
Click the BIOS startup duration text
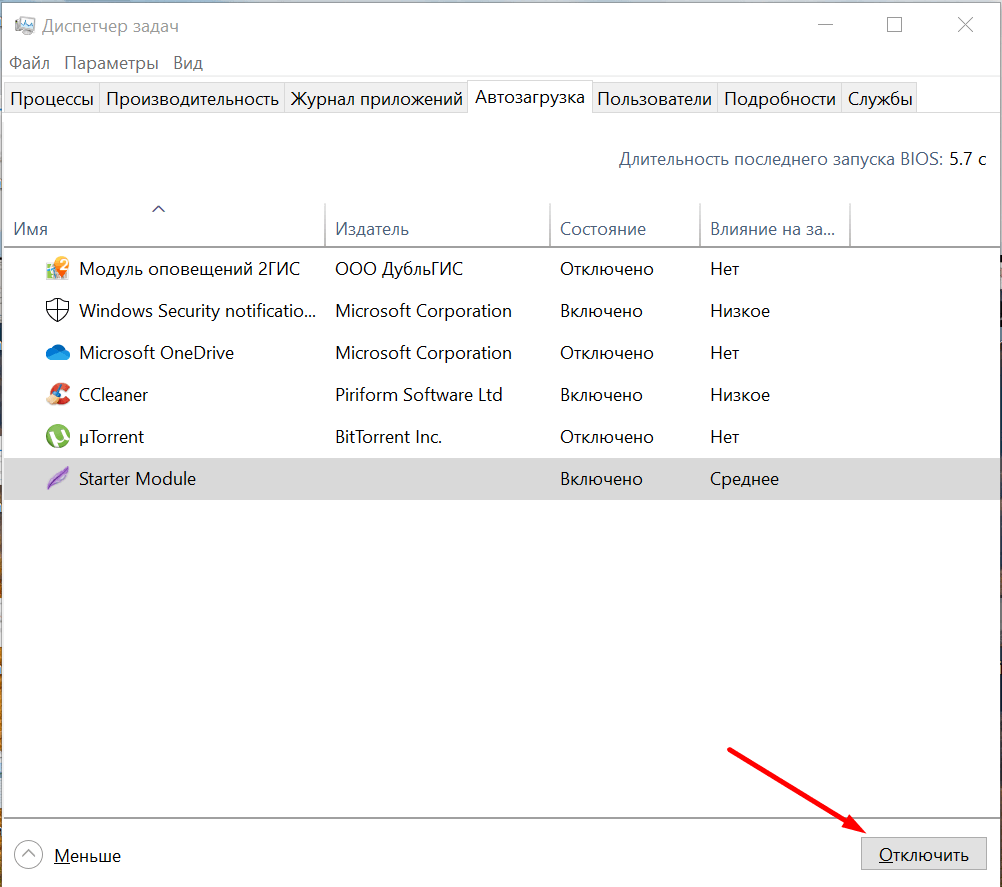(802, 159)
